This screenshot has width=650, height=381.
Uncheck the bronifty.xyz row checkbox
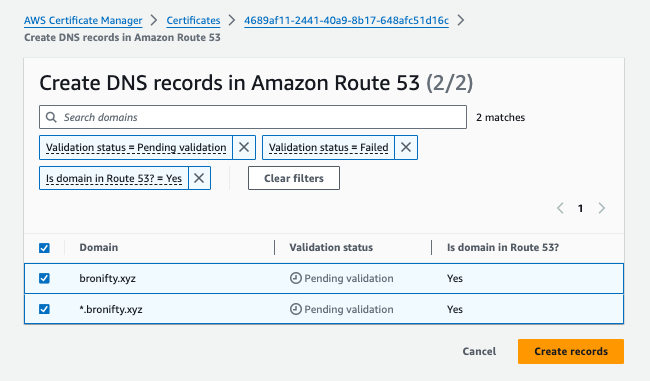pos(44,278)
